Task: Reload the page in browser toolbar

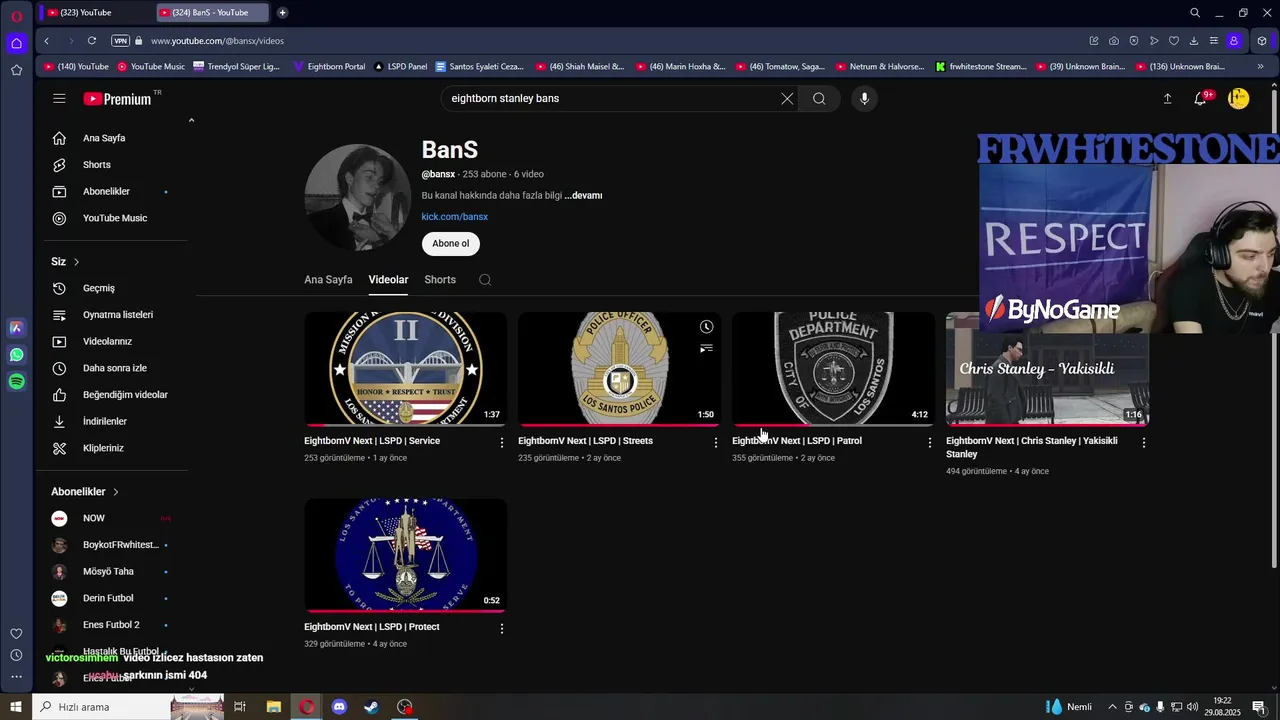Action: click(92, 41)
